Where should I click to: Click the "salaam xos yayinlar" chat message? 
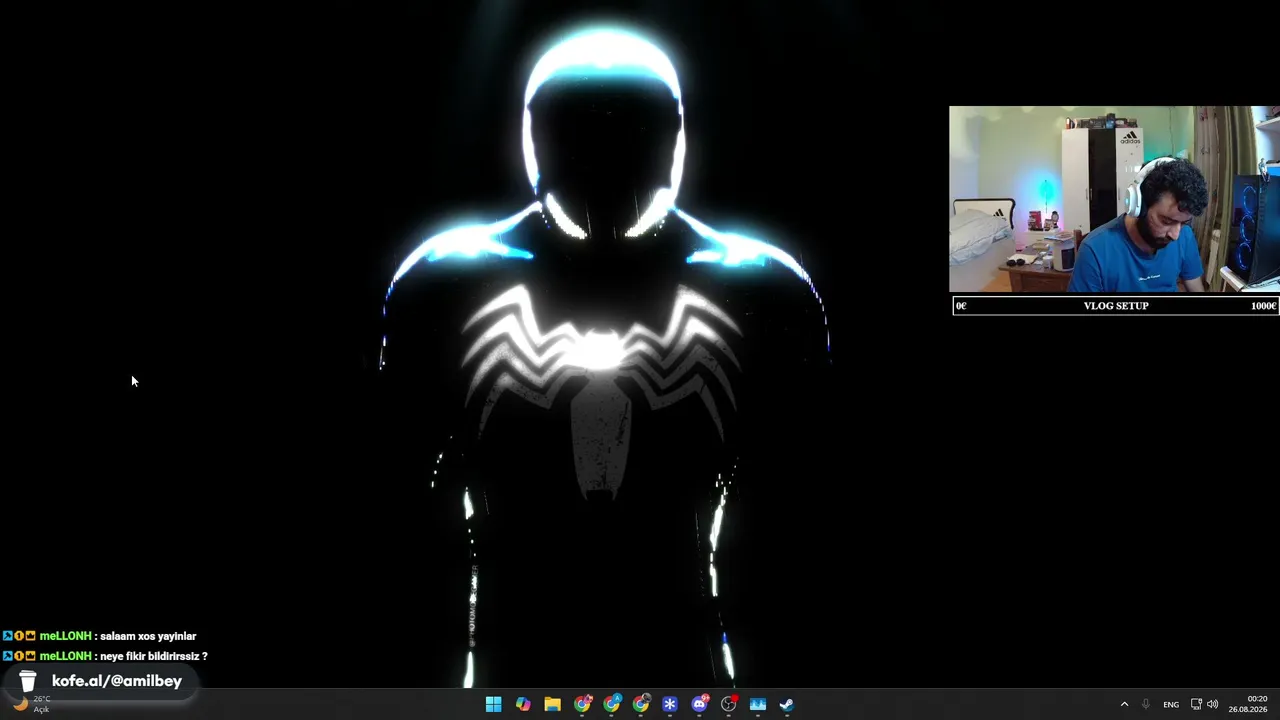coord(148,636)
